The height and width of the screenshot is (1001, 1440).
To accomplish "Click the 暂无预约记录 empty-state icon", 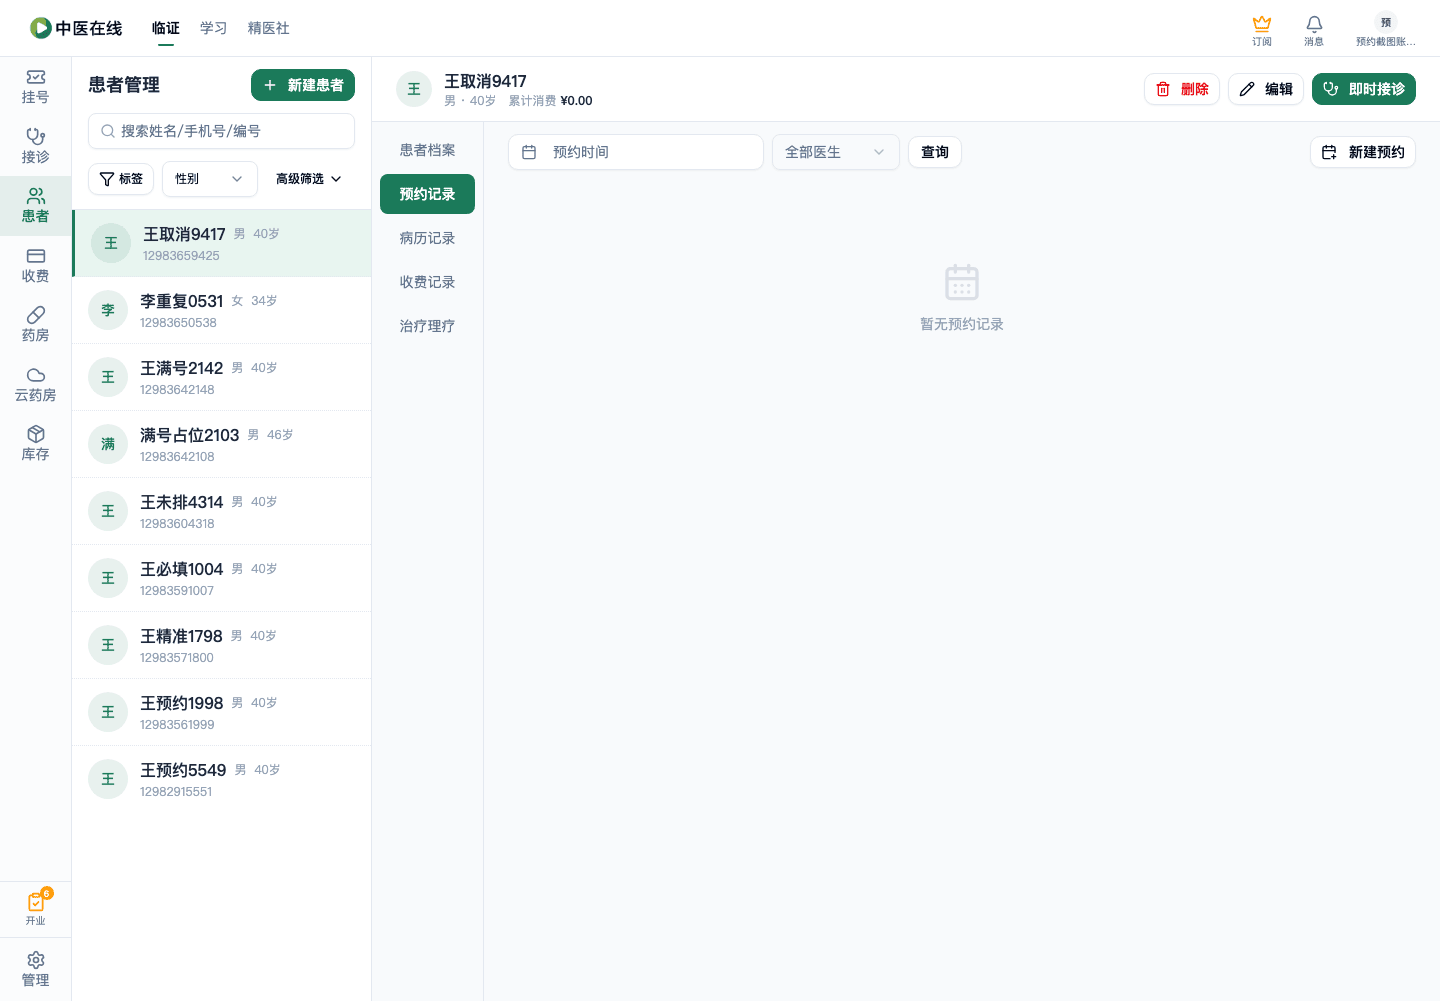I will (x=962, y=282).
